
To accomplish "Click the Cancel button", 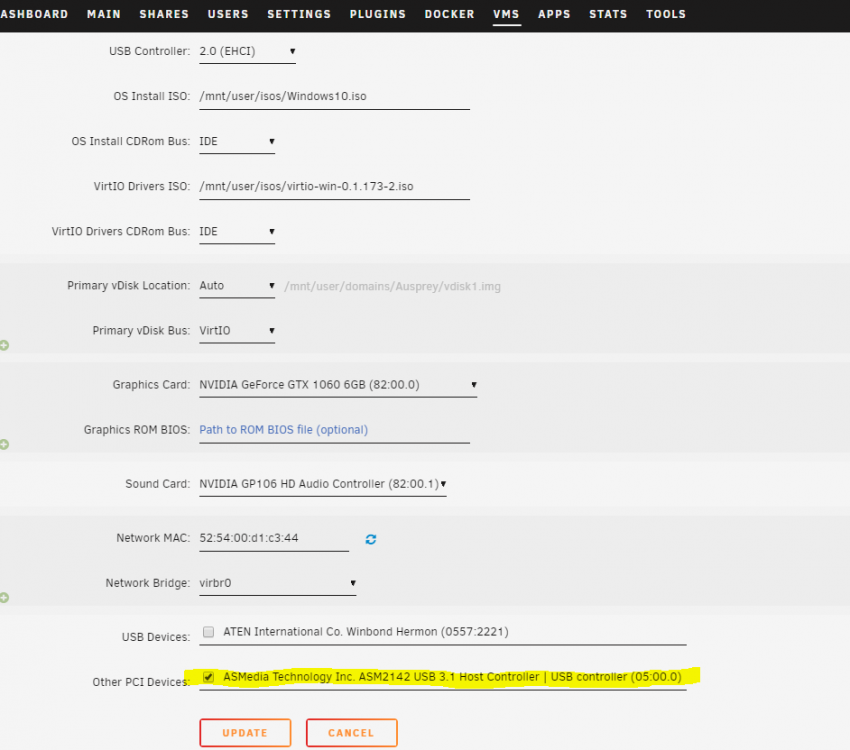I will coord(351,733).
